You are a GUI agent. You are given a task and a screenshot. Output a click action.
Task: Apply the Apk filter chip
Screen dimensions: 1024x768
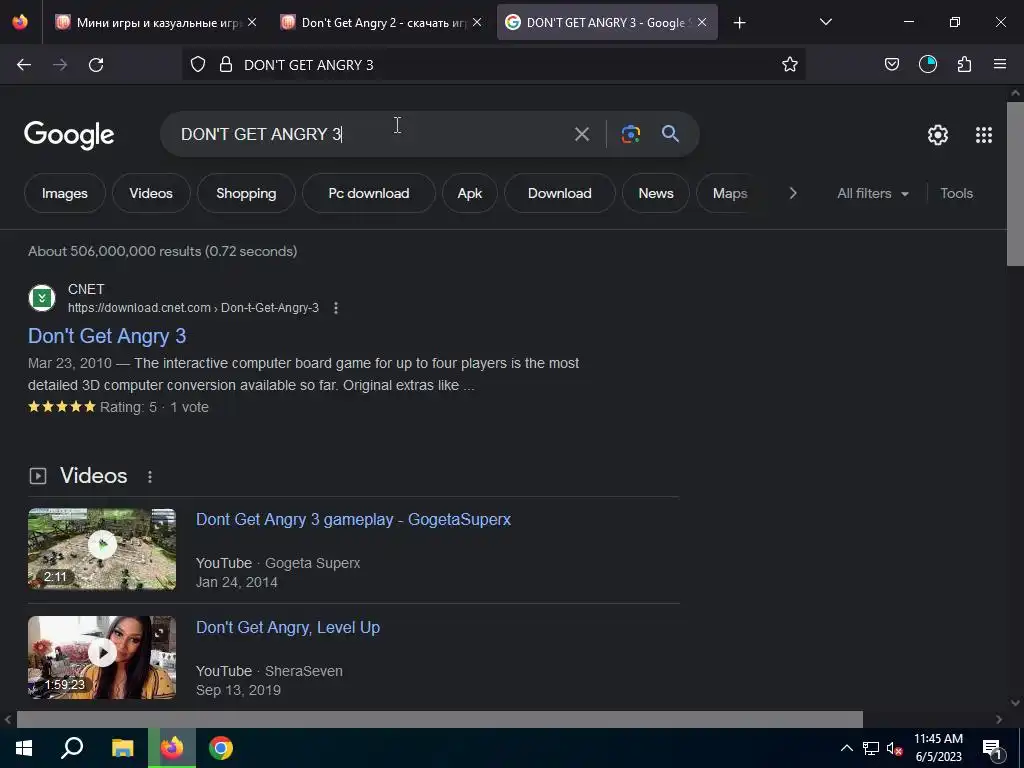tap(470, 193)
